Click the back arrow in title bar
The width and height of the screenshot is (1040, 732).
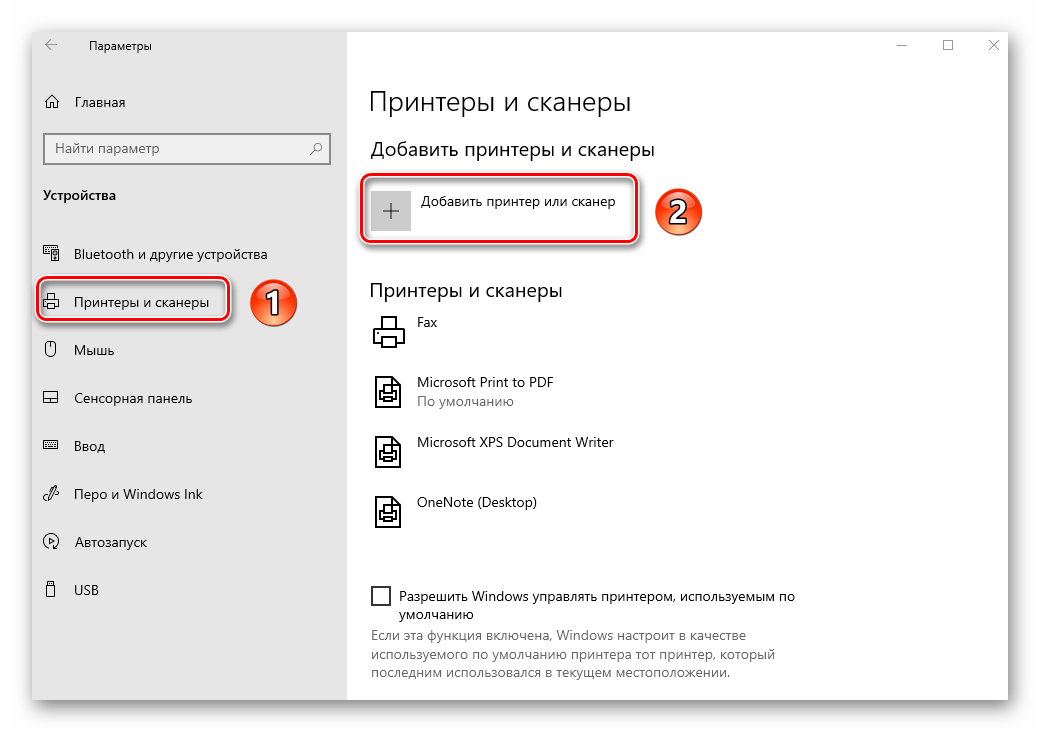coord(51,46)
